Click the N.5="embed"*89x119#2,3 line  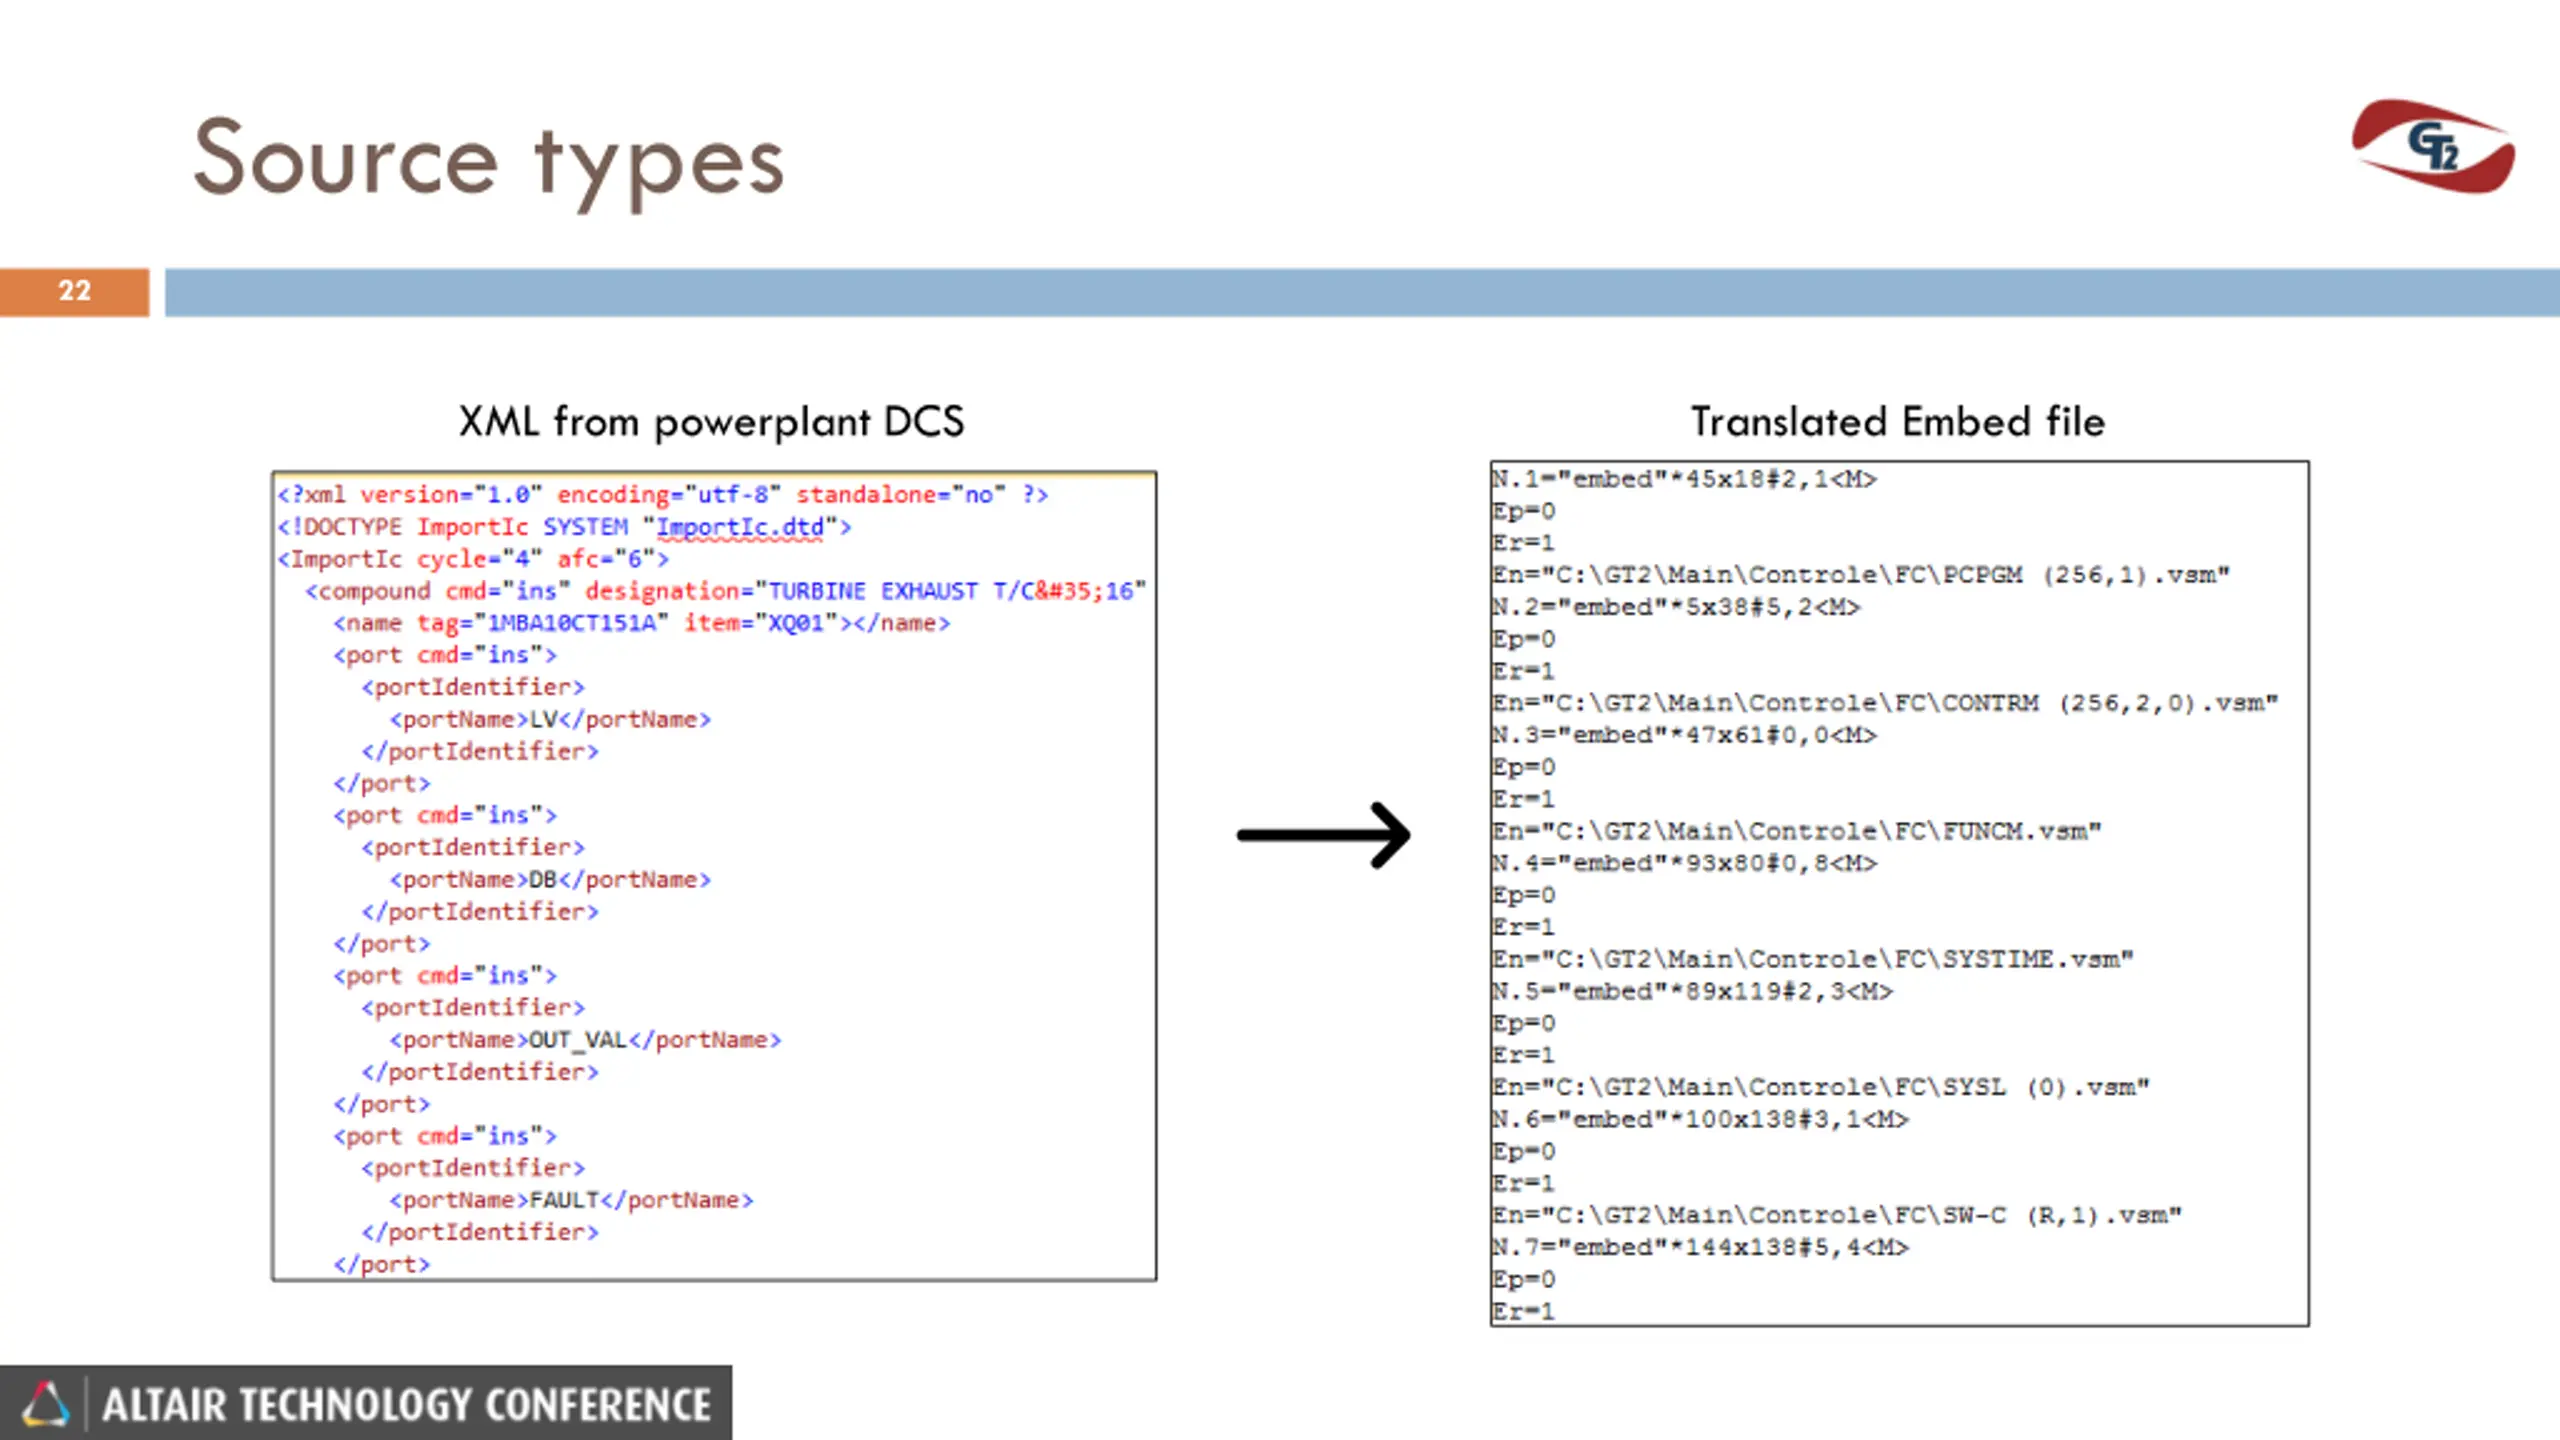tap(1693, 991)
